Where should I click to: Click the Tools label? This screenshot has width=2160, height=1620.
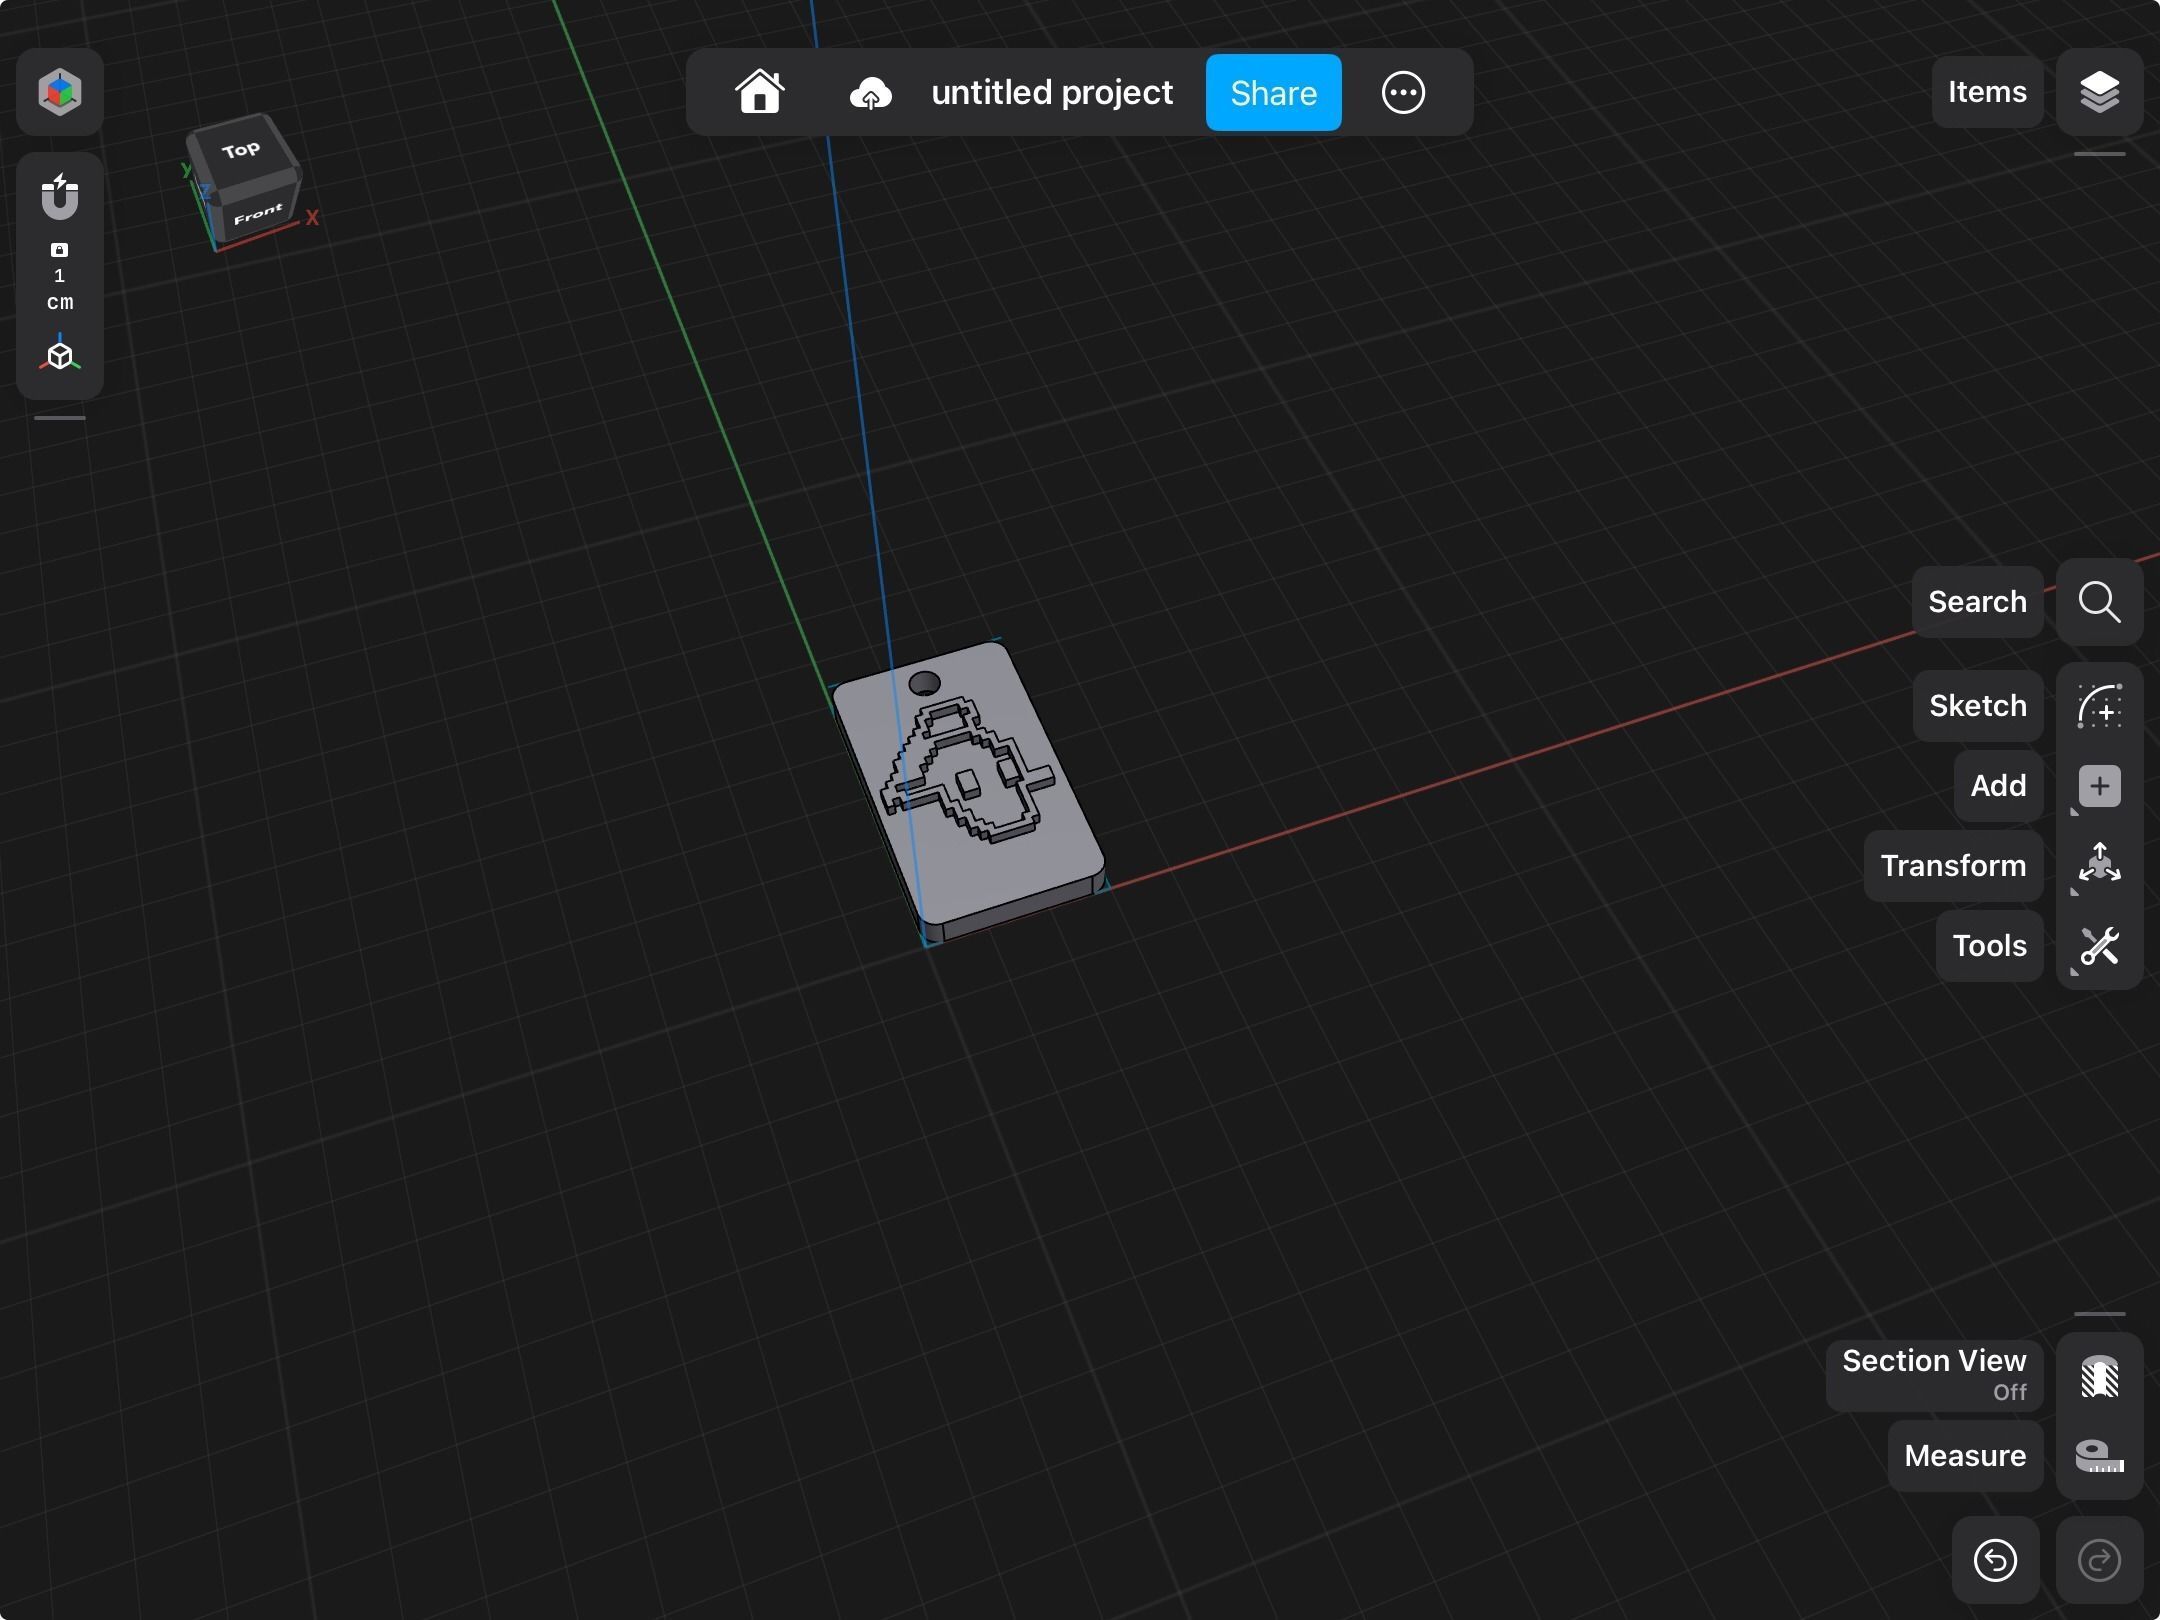tap(1989, 946)
